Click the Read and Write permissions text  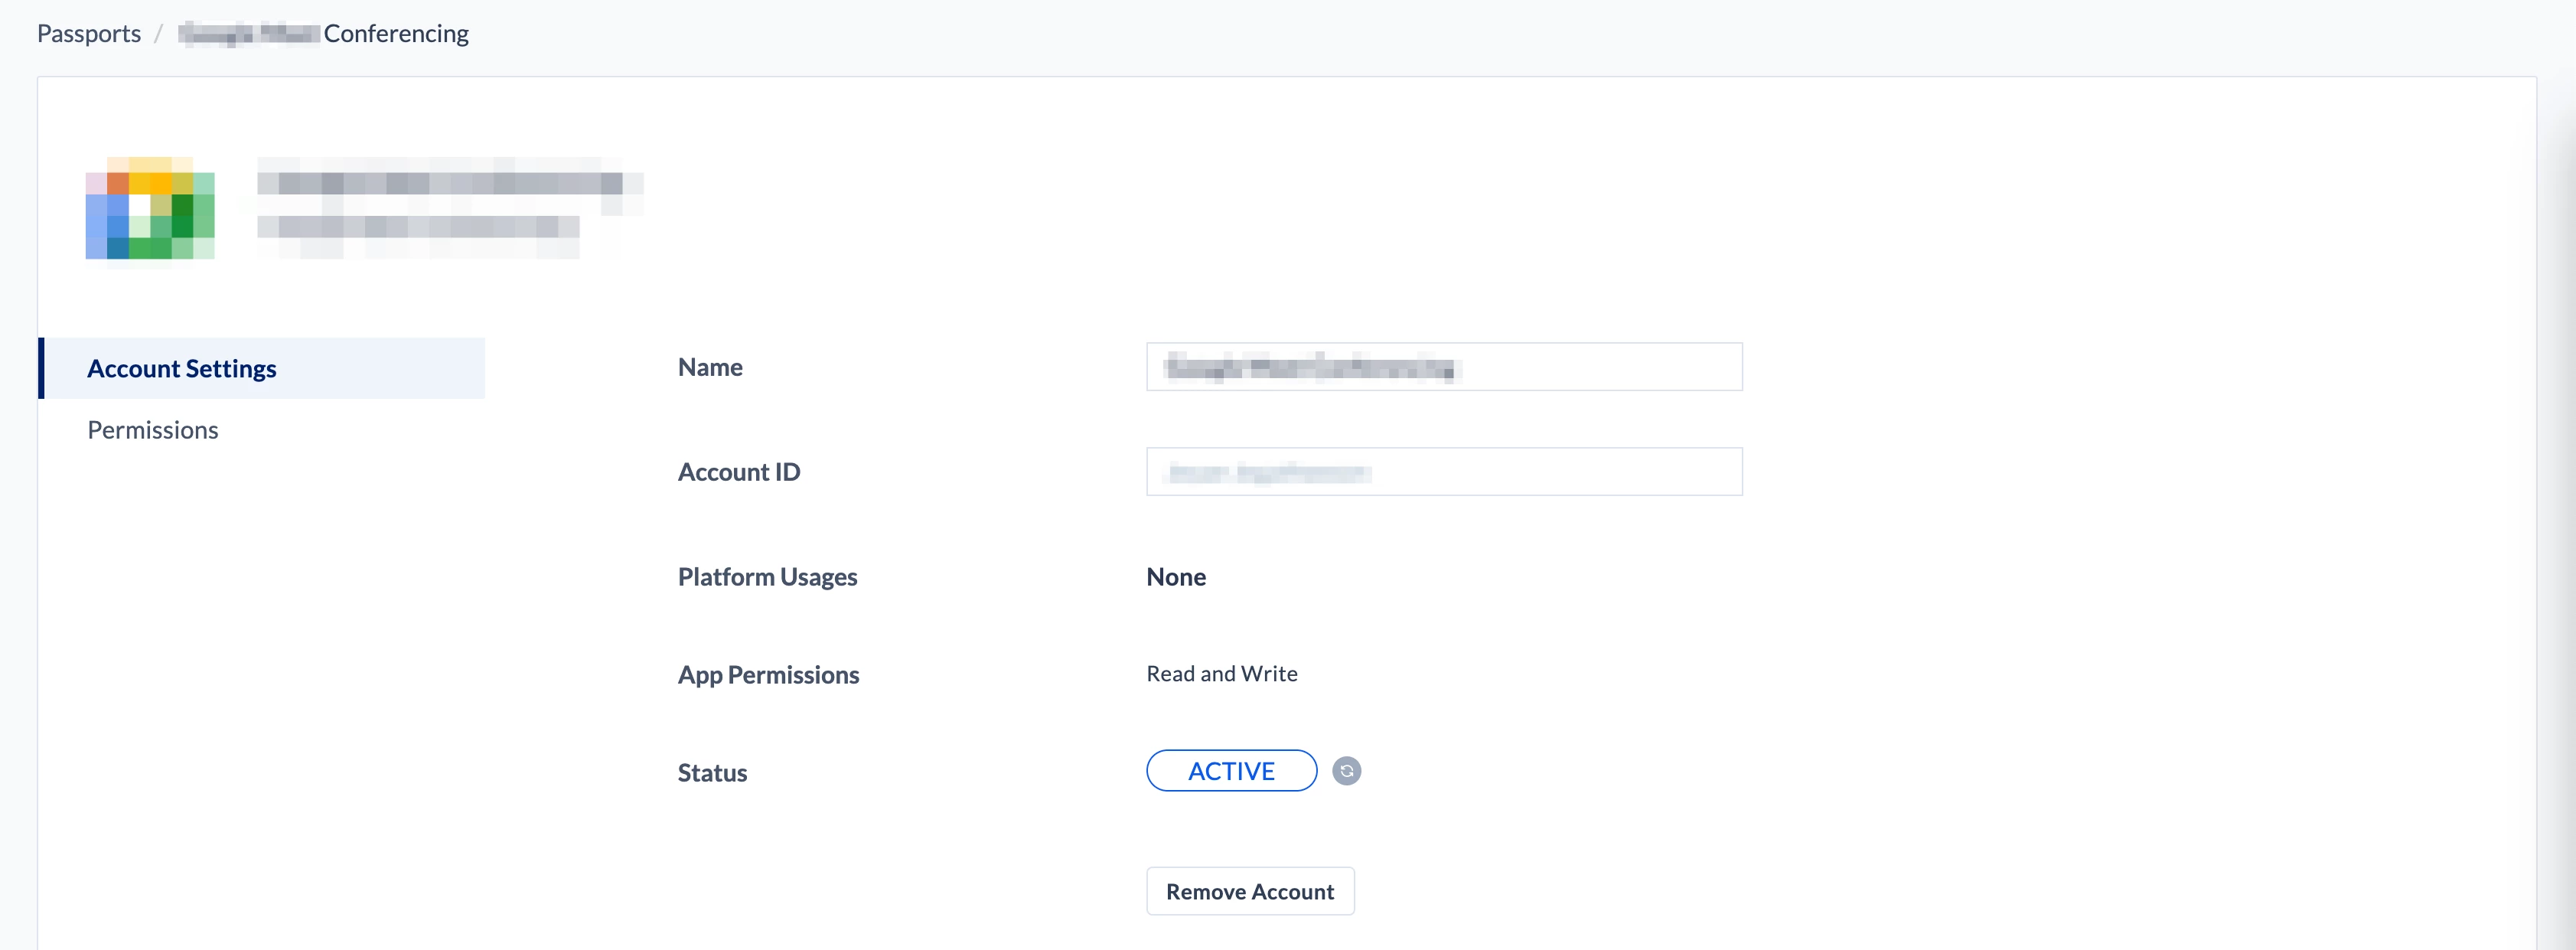pos(1221,674)
